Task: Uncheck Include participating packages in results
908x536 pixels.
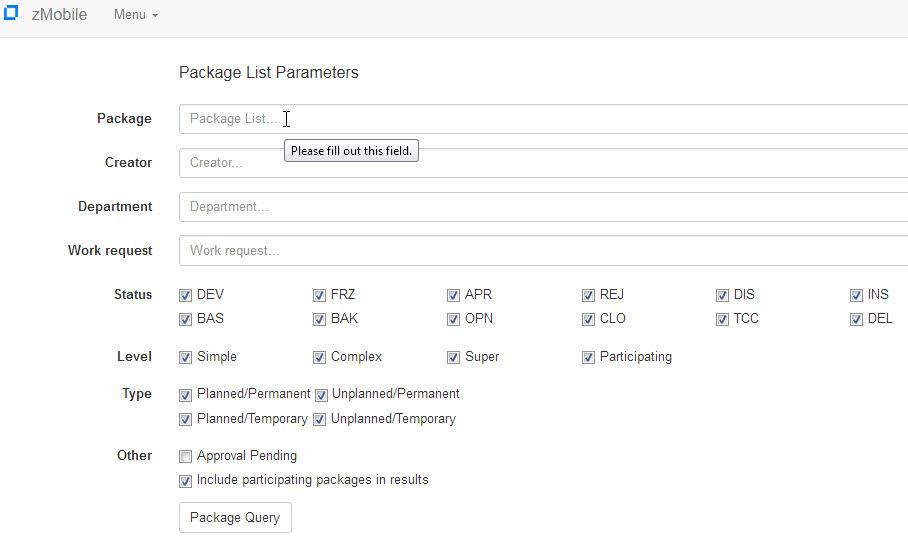Action: click(x=186, y=481)
